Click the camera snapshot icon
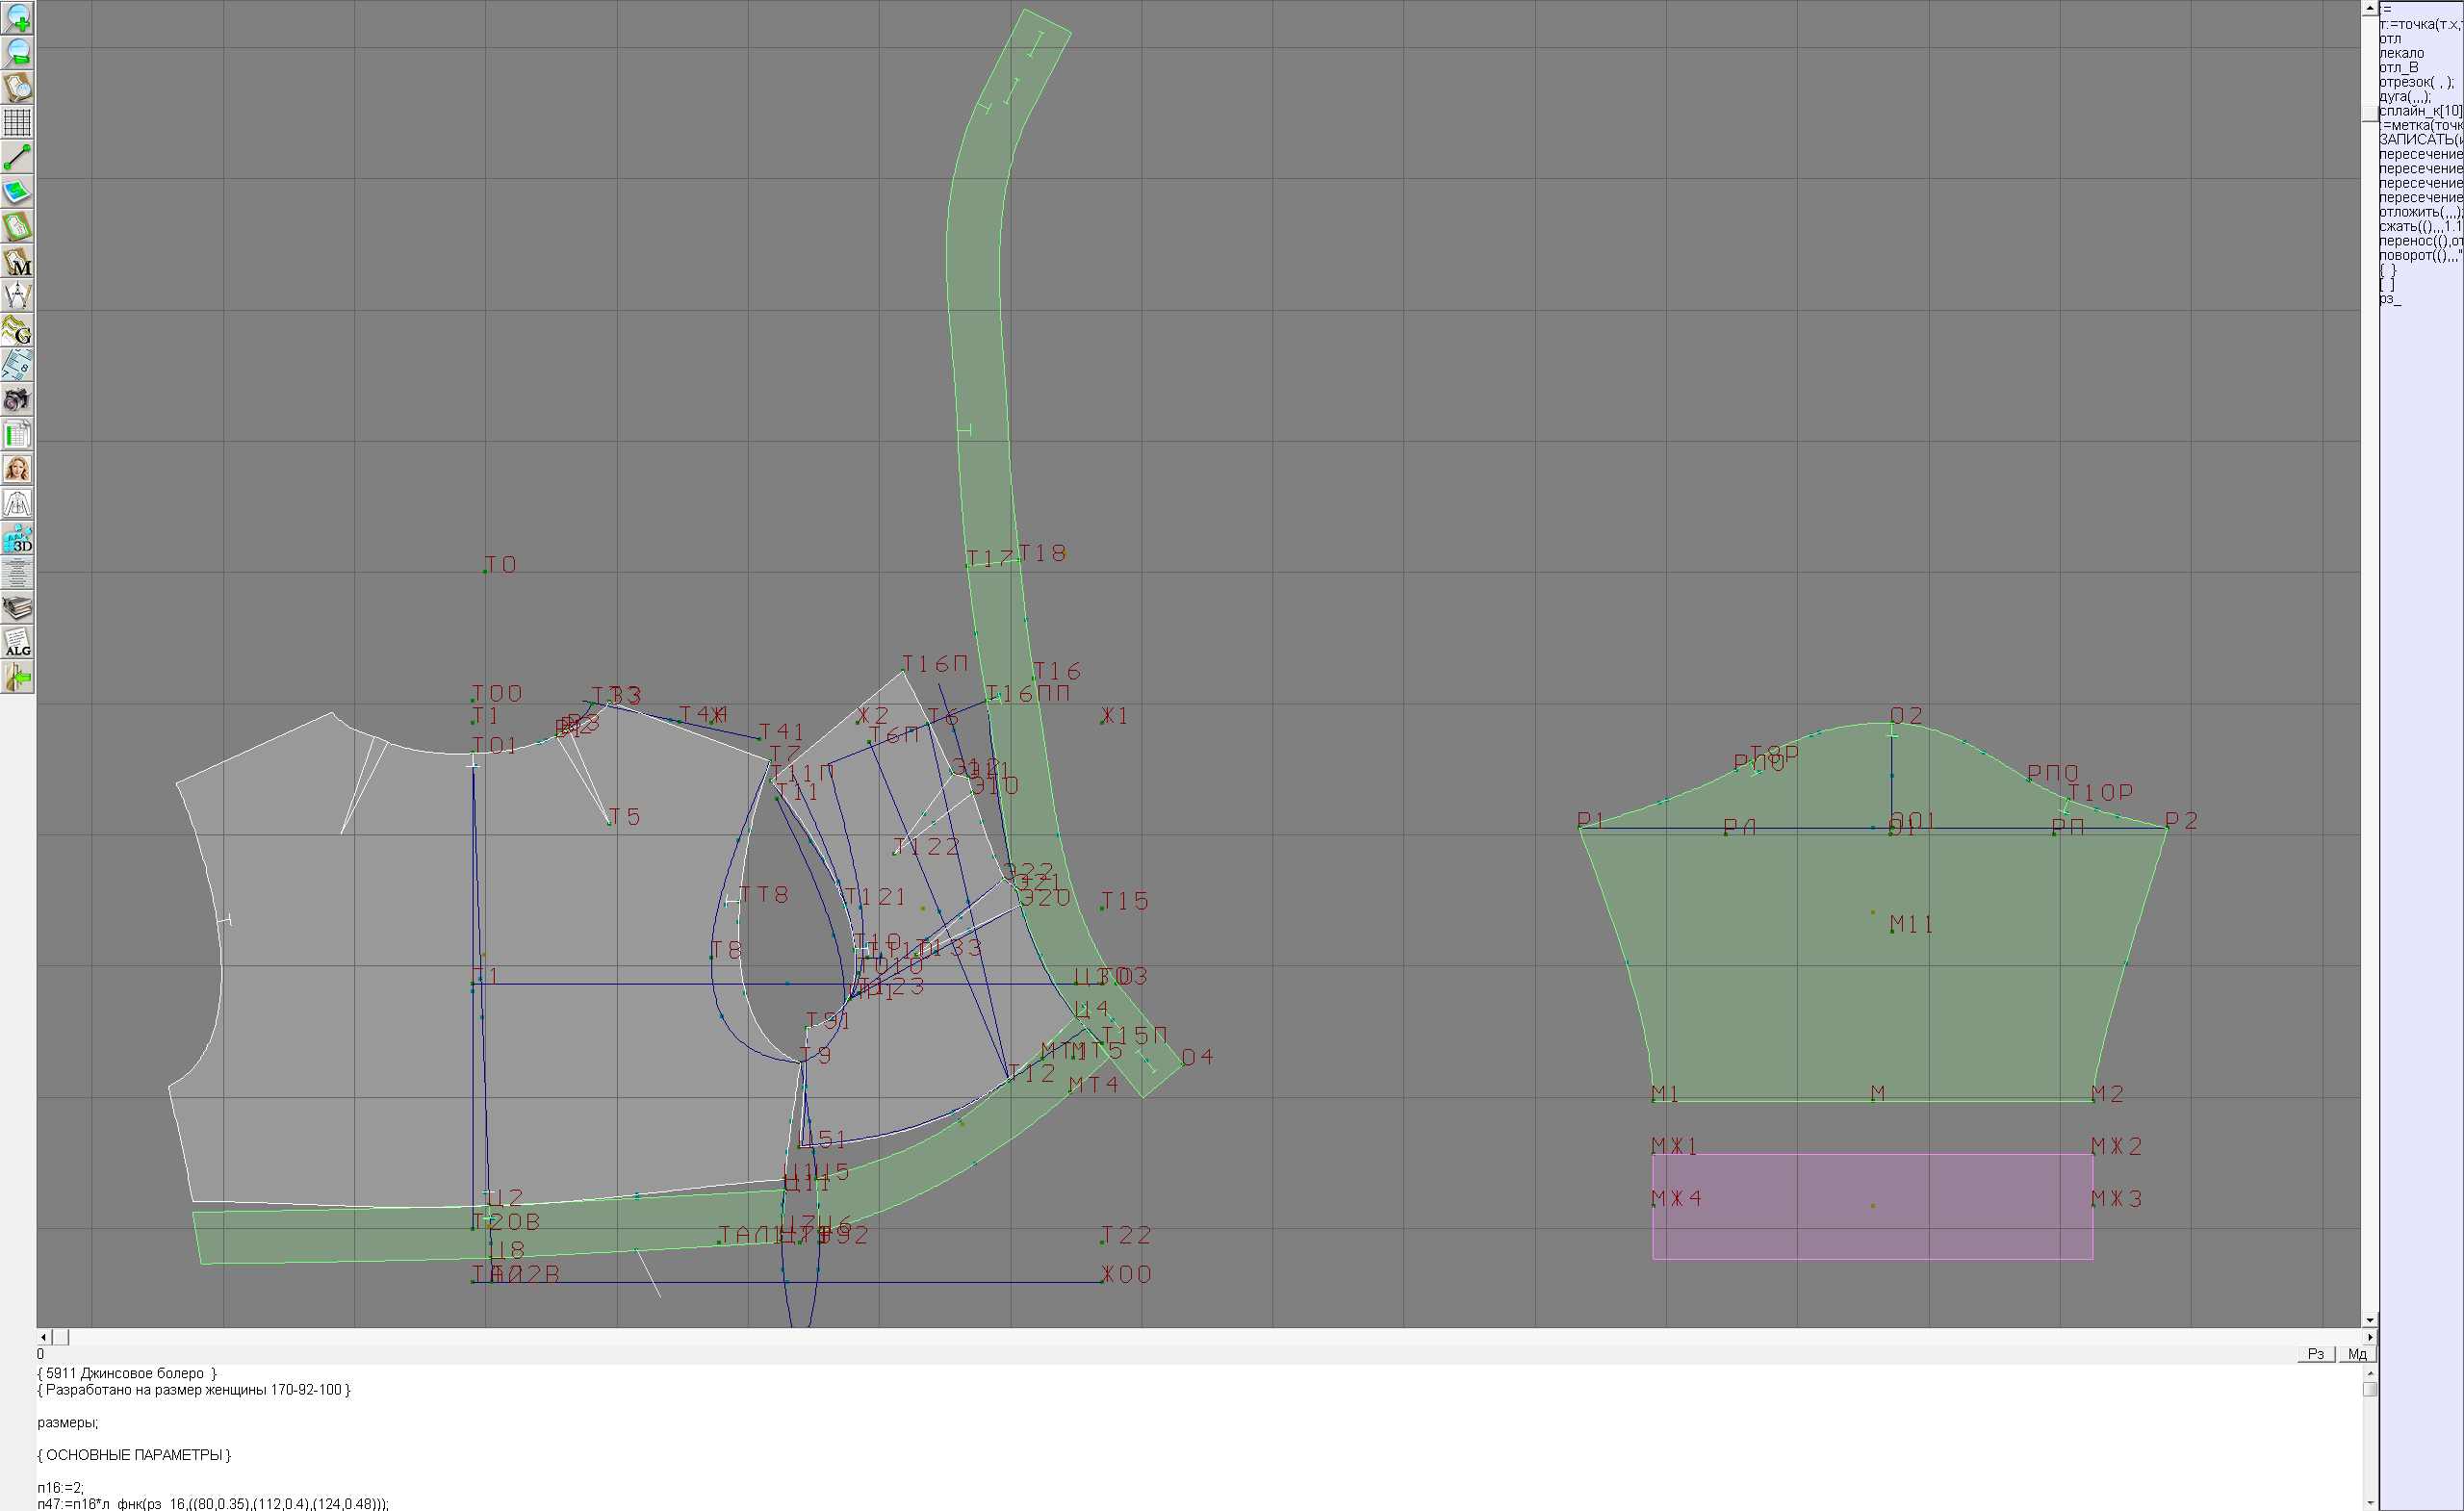2464x1511 pixels. (18, 400)
